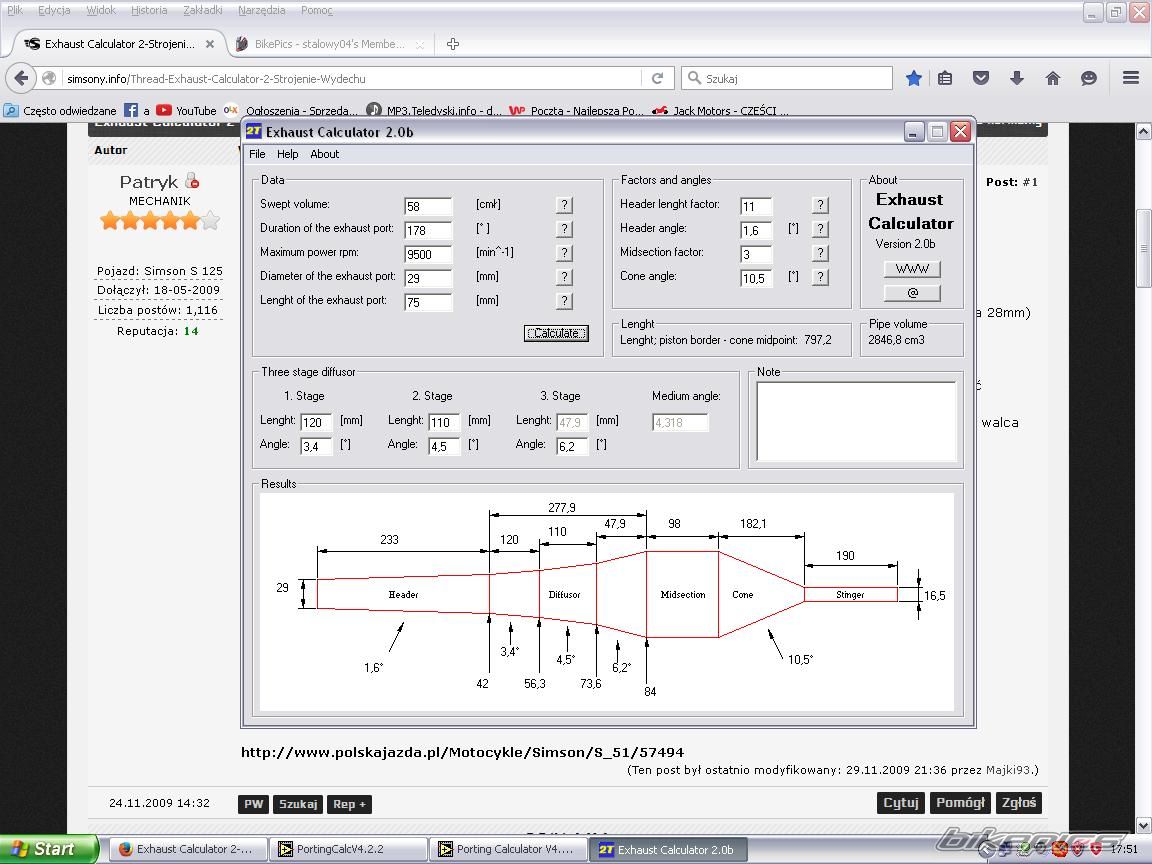Screen dimensions: 1152x864
Task: Click the 2. Stage Angle field
Action: click(444, 446)
